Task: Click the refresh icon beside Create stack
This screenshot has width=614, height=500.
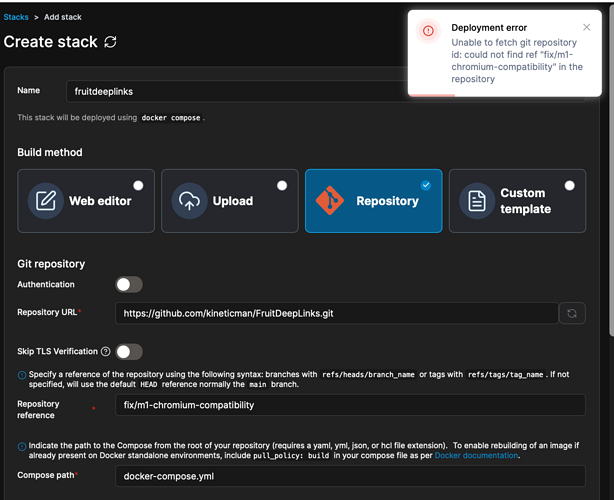Action: (x=110, y=42)
